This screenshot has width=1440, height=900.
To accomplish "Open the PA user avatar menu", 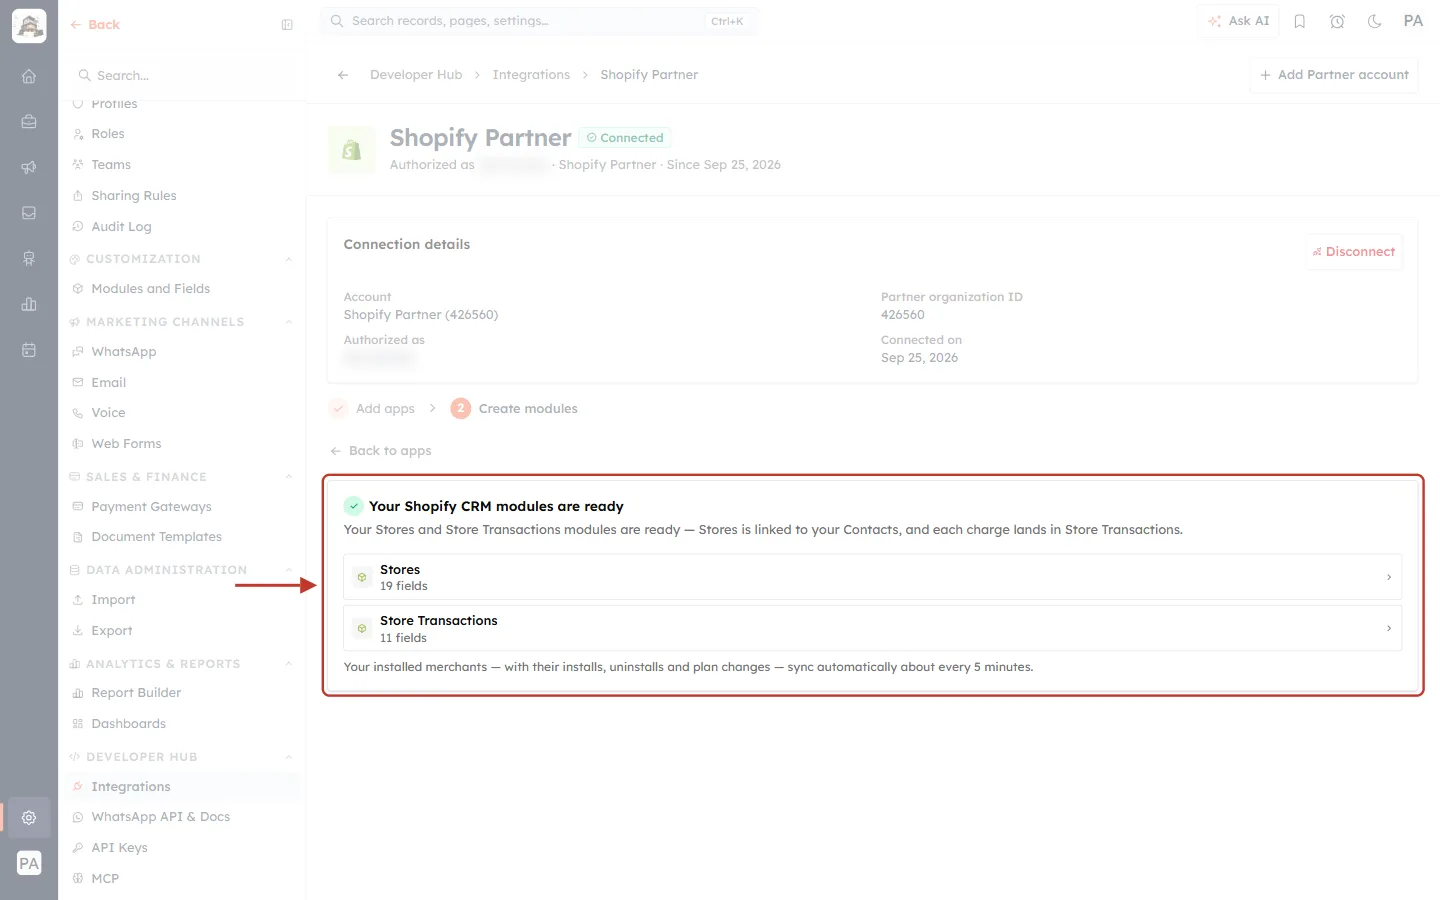I will 1413,21.
